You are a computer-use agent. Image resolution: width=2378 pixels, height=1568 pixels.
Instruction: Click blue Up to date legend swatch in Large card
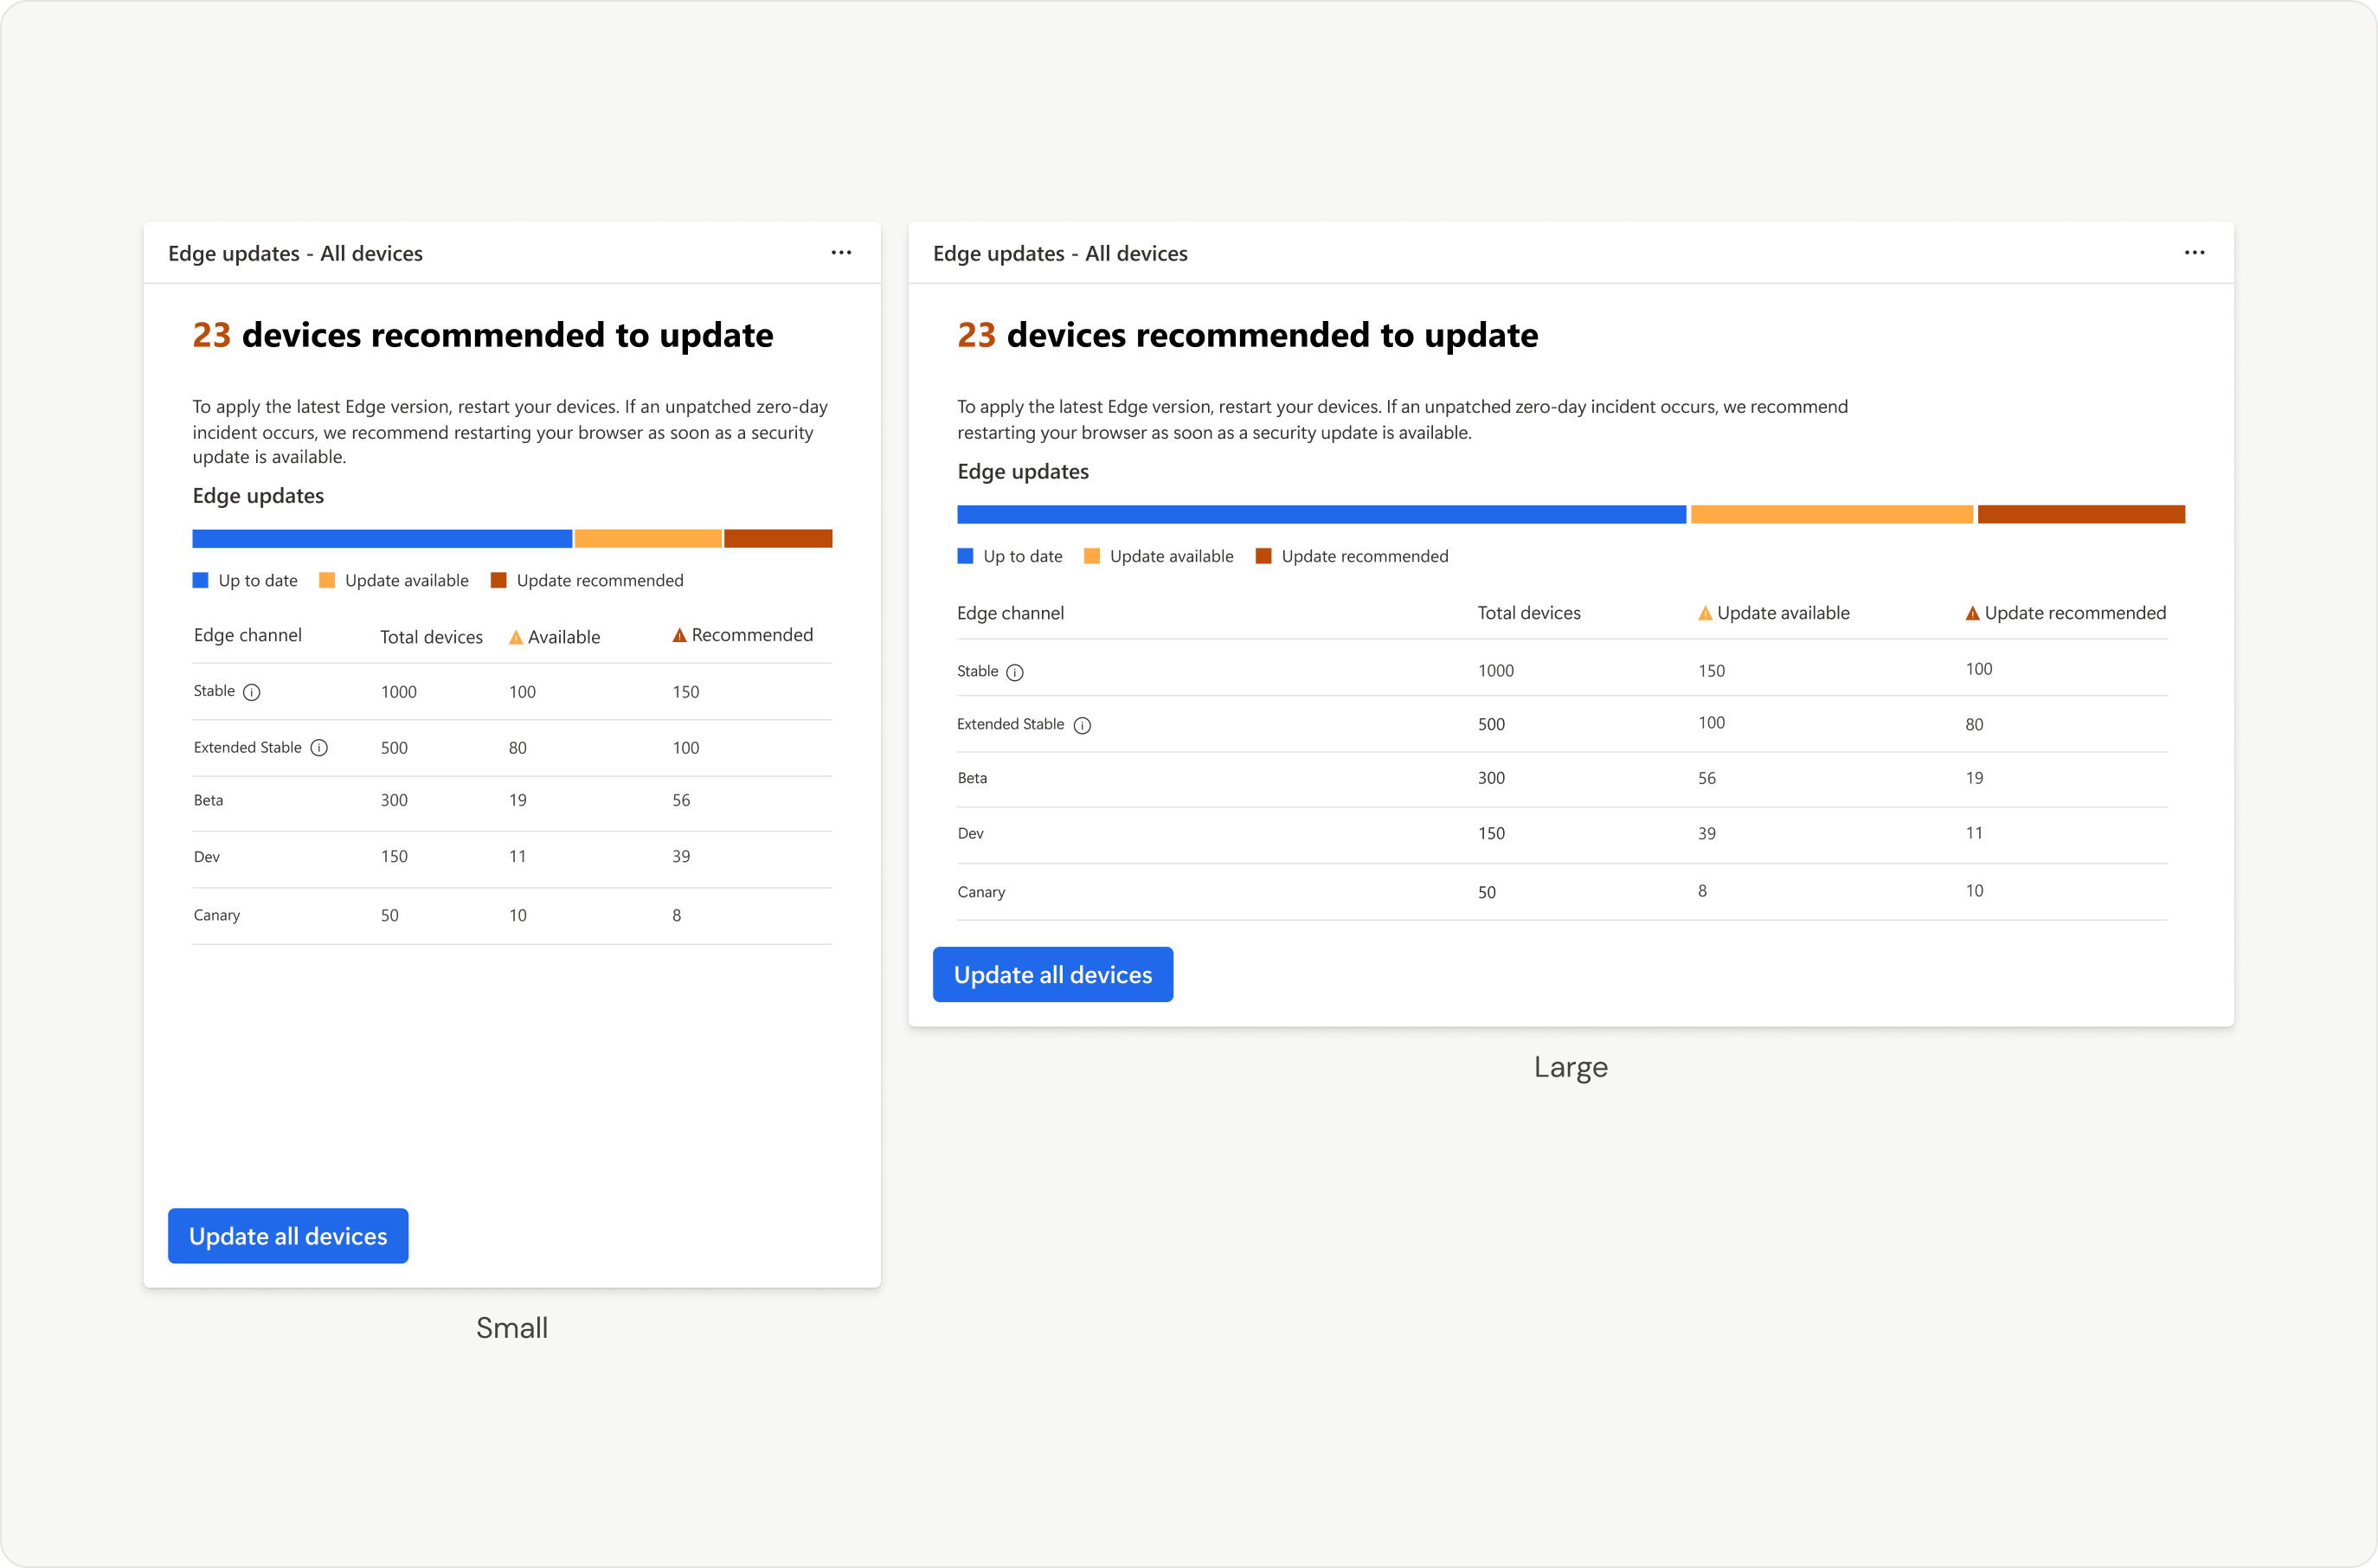pyautogui.click(x=965, y=556)
